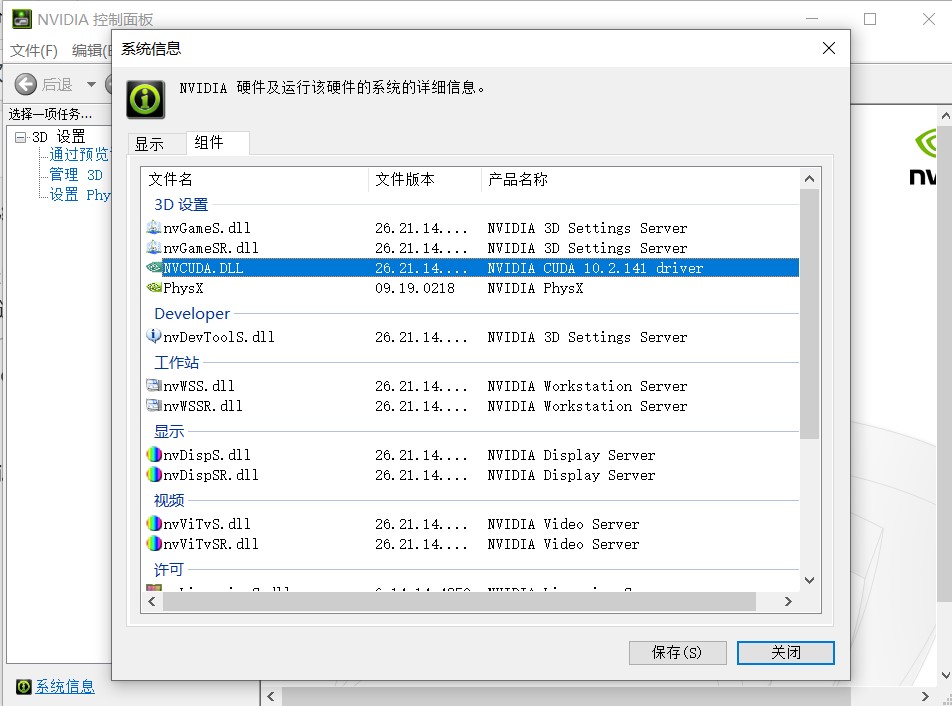Select the nvDispSR.dll row name

[211, 475]
